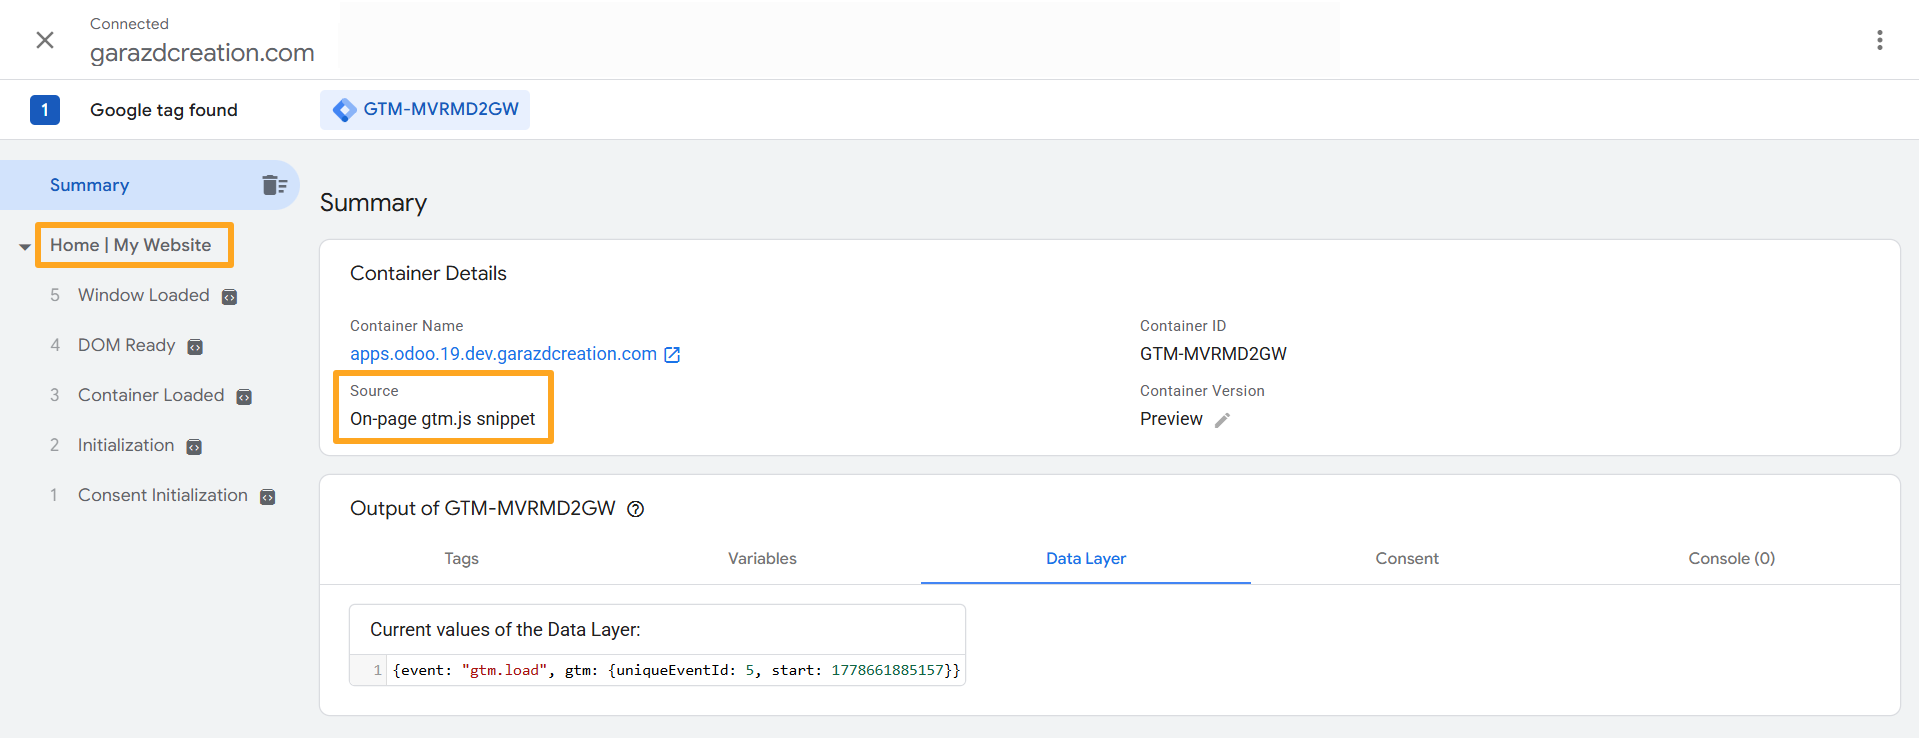Open the DOM Ready event
This screenshot has width=1919, height=738.
coord(127,345)
